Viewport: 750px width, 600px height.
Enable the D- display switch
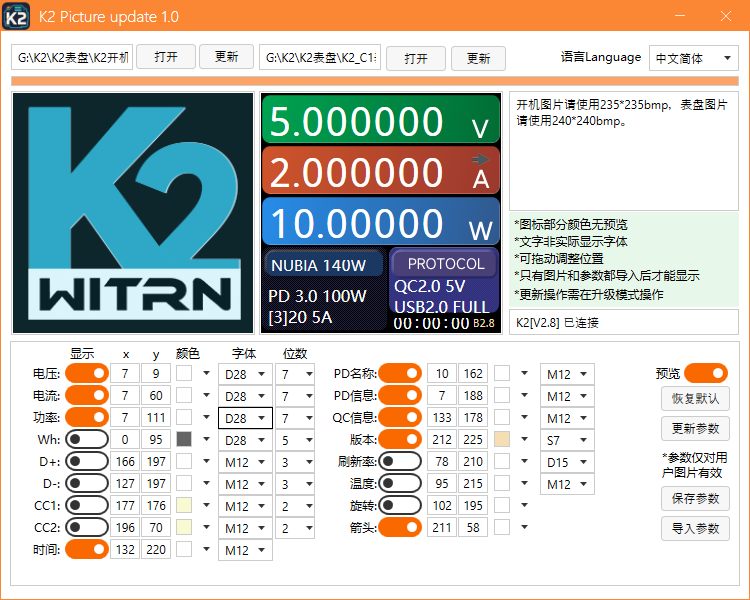[x=87, y=483]
